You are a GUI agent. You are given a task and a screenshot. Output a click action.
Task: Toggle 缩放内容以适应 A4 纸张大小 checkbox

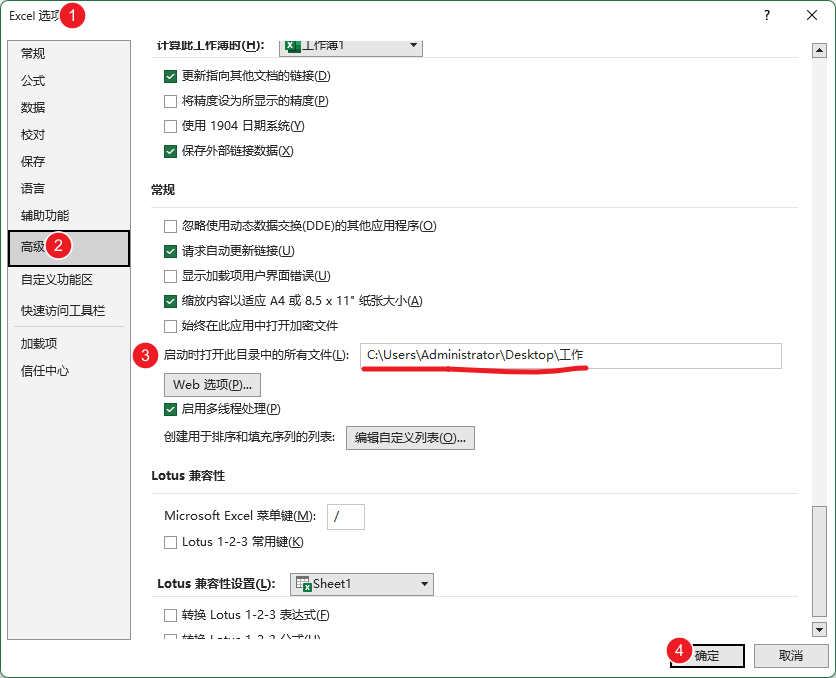click(170, 301)
